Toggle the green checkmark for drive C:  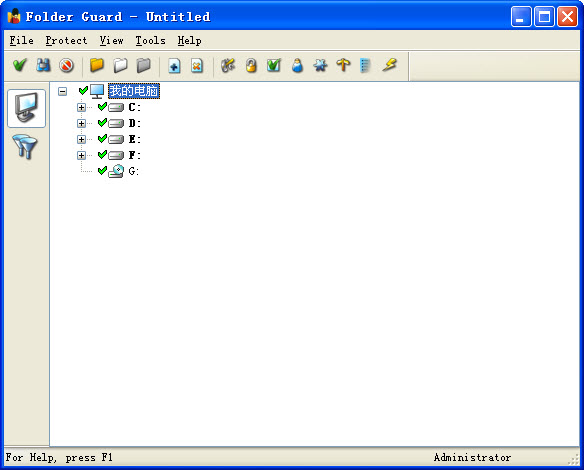[102, 107]
